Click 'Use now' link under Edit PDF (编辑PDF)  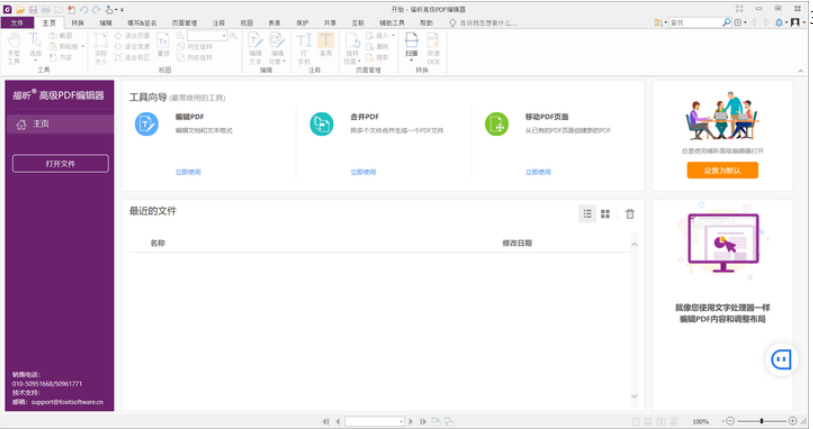tap(188, 172)
